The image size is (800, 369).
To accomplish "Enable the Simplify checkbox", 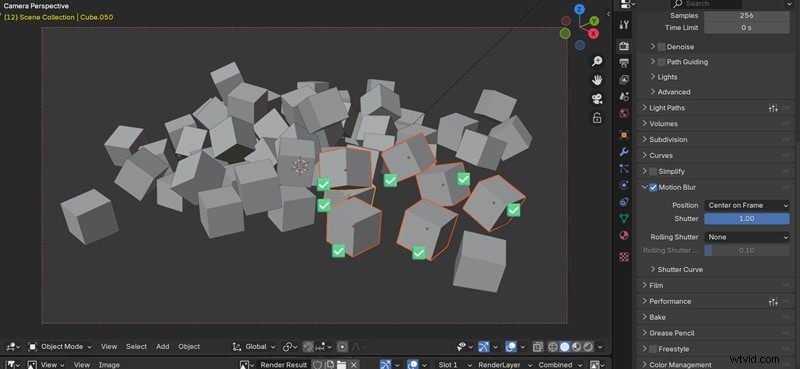I will pyautogui.click(x=653, y=171).
